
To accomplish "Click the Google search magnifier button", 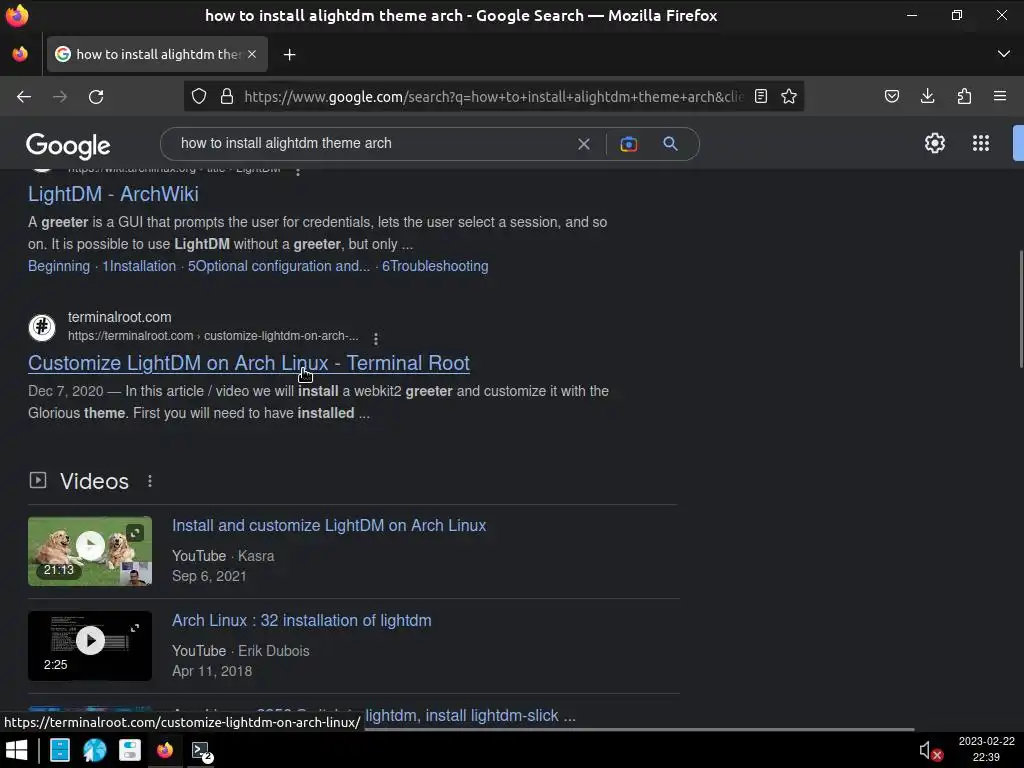I will tap(670, 144).
